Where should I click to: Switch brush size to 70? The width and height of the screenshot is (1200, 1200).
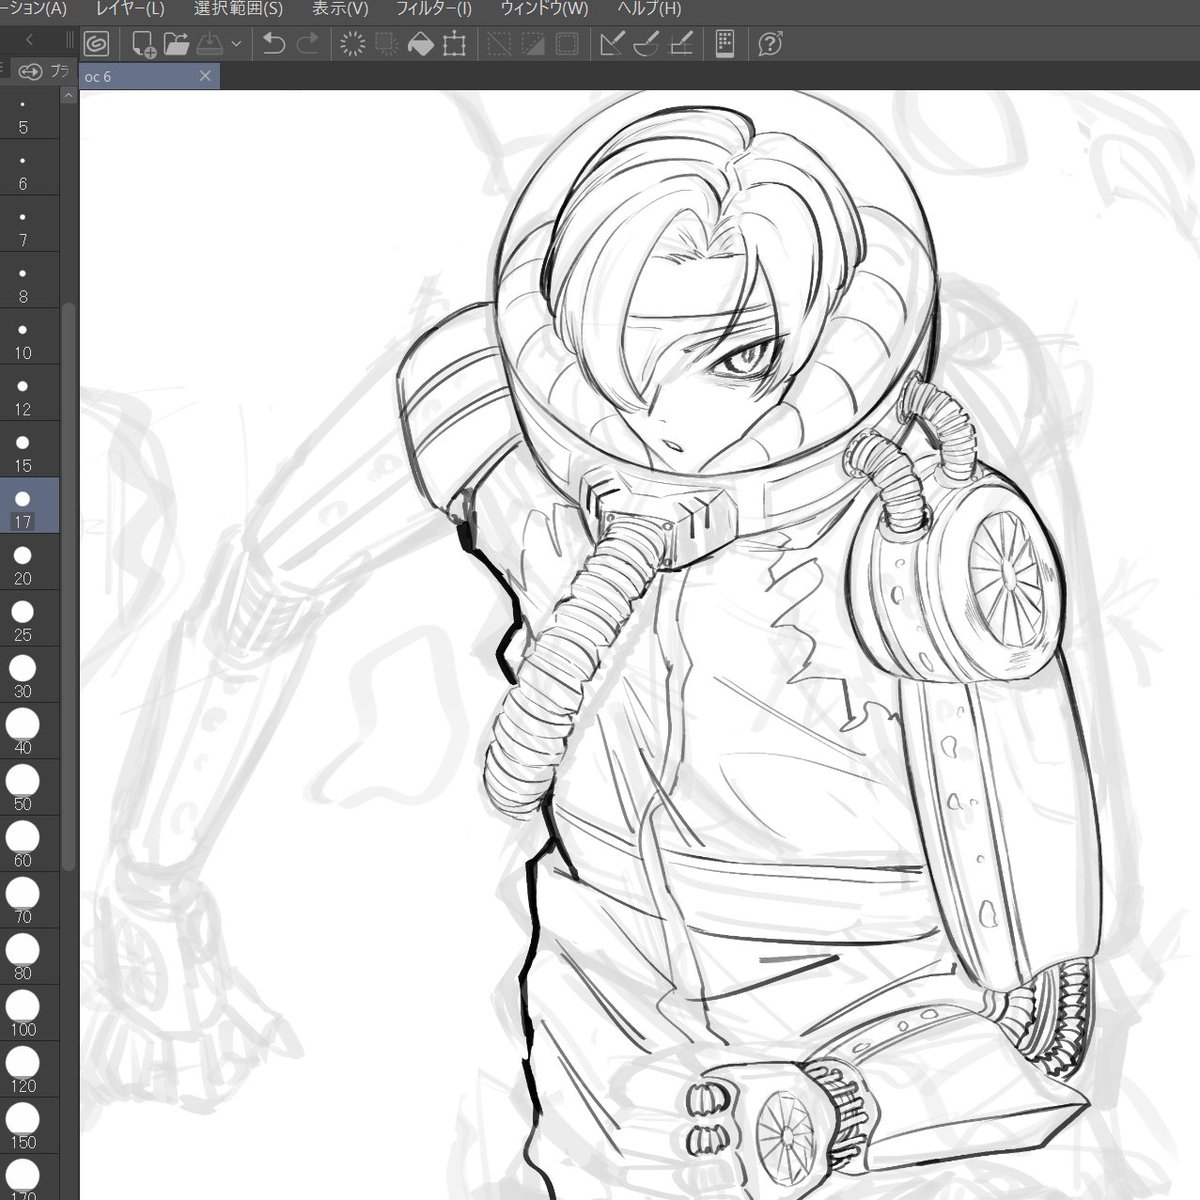[23, 901]
